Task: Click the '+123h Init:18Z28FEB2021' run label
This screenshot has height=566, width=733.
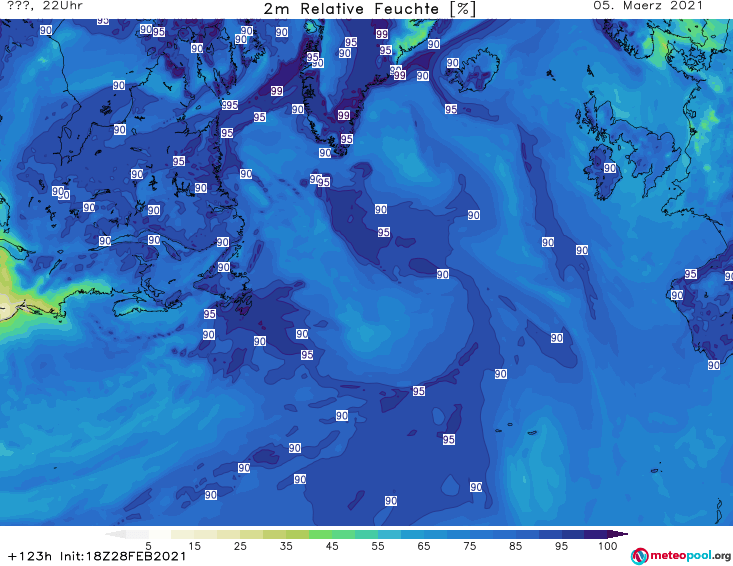Action: (97, 556)
